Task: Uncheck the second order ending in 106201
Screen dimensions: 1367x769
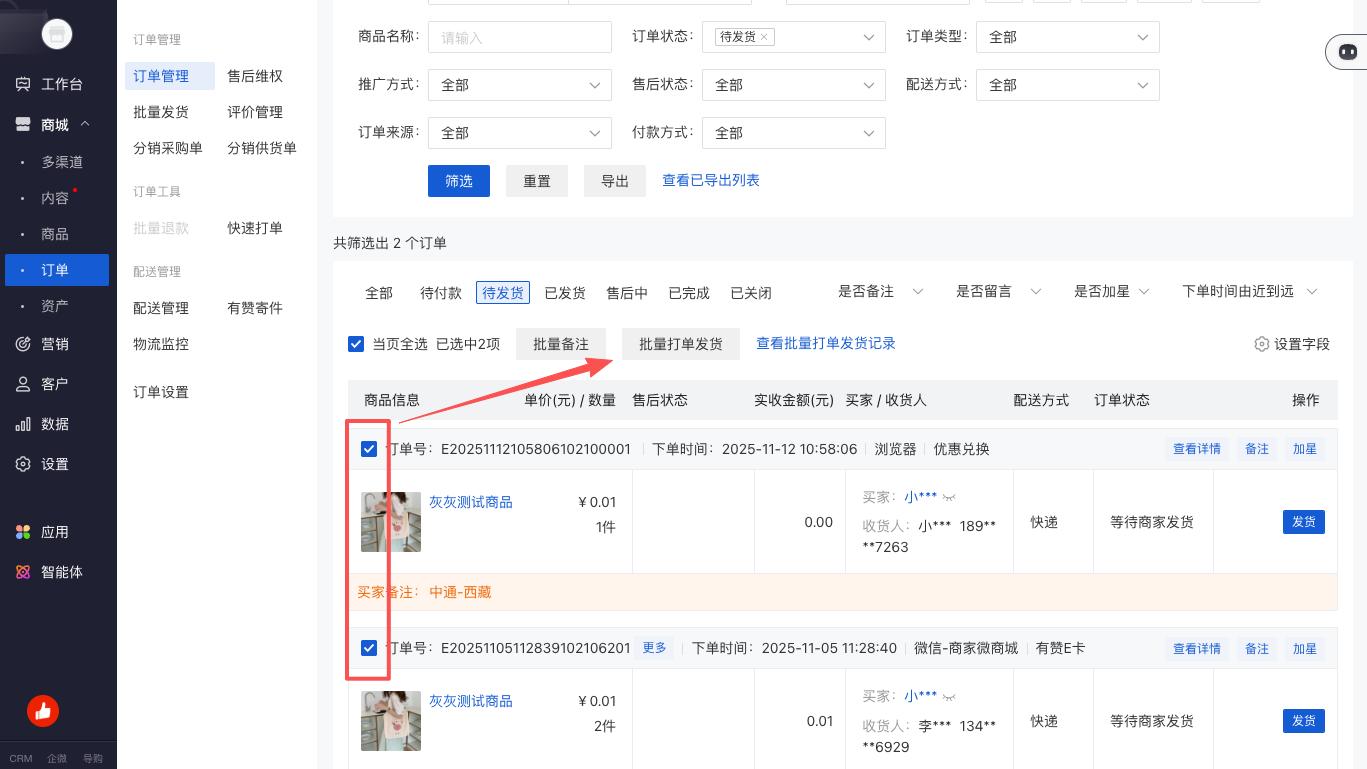Action: tap(369, 648)
